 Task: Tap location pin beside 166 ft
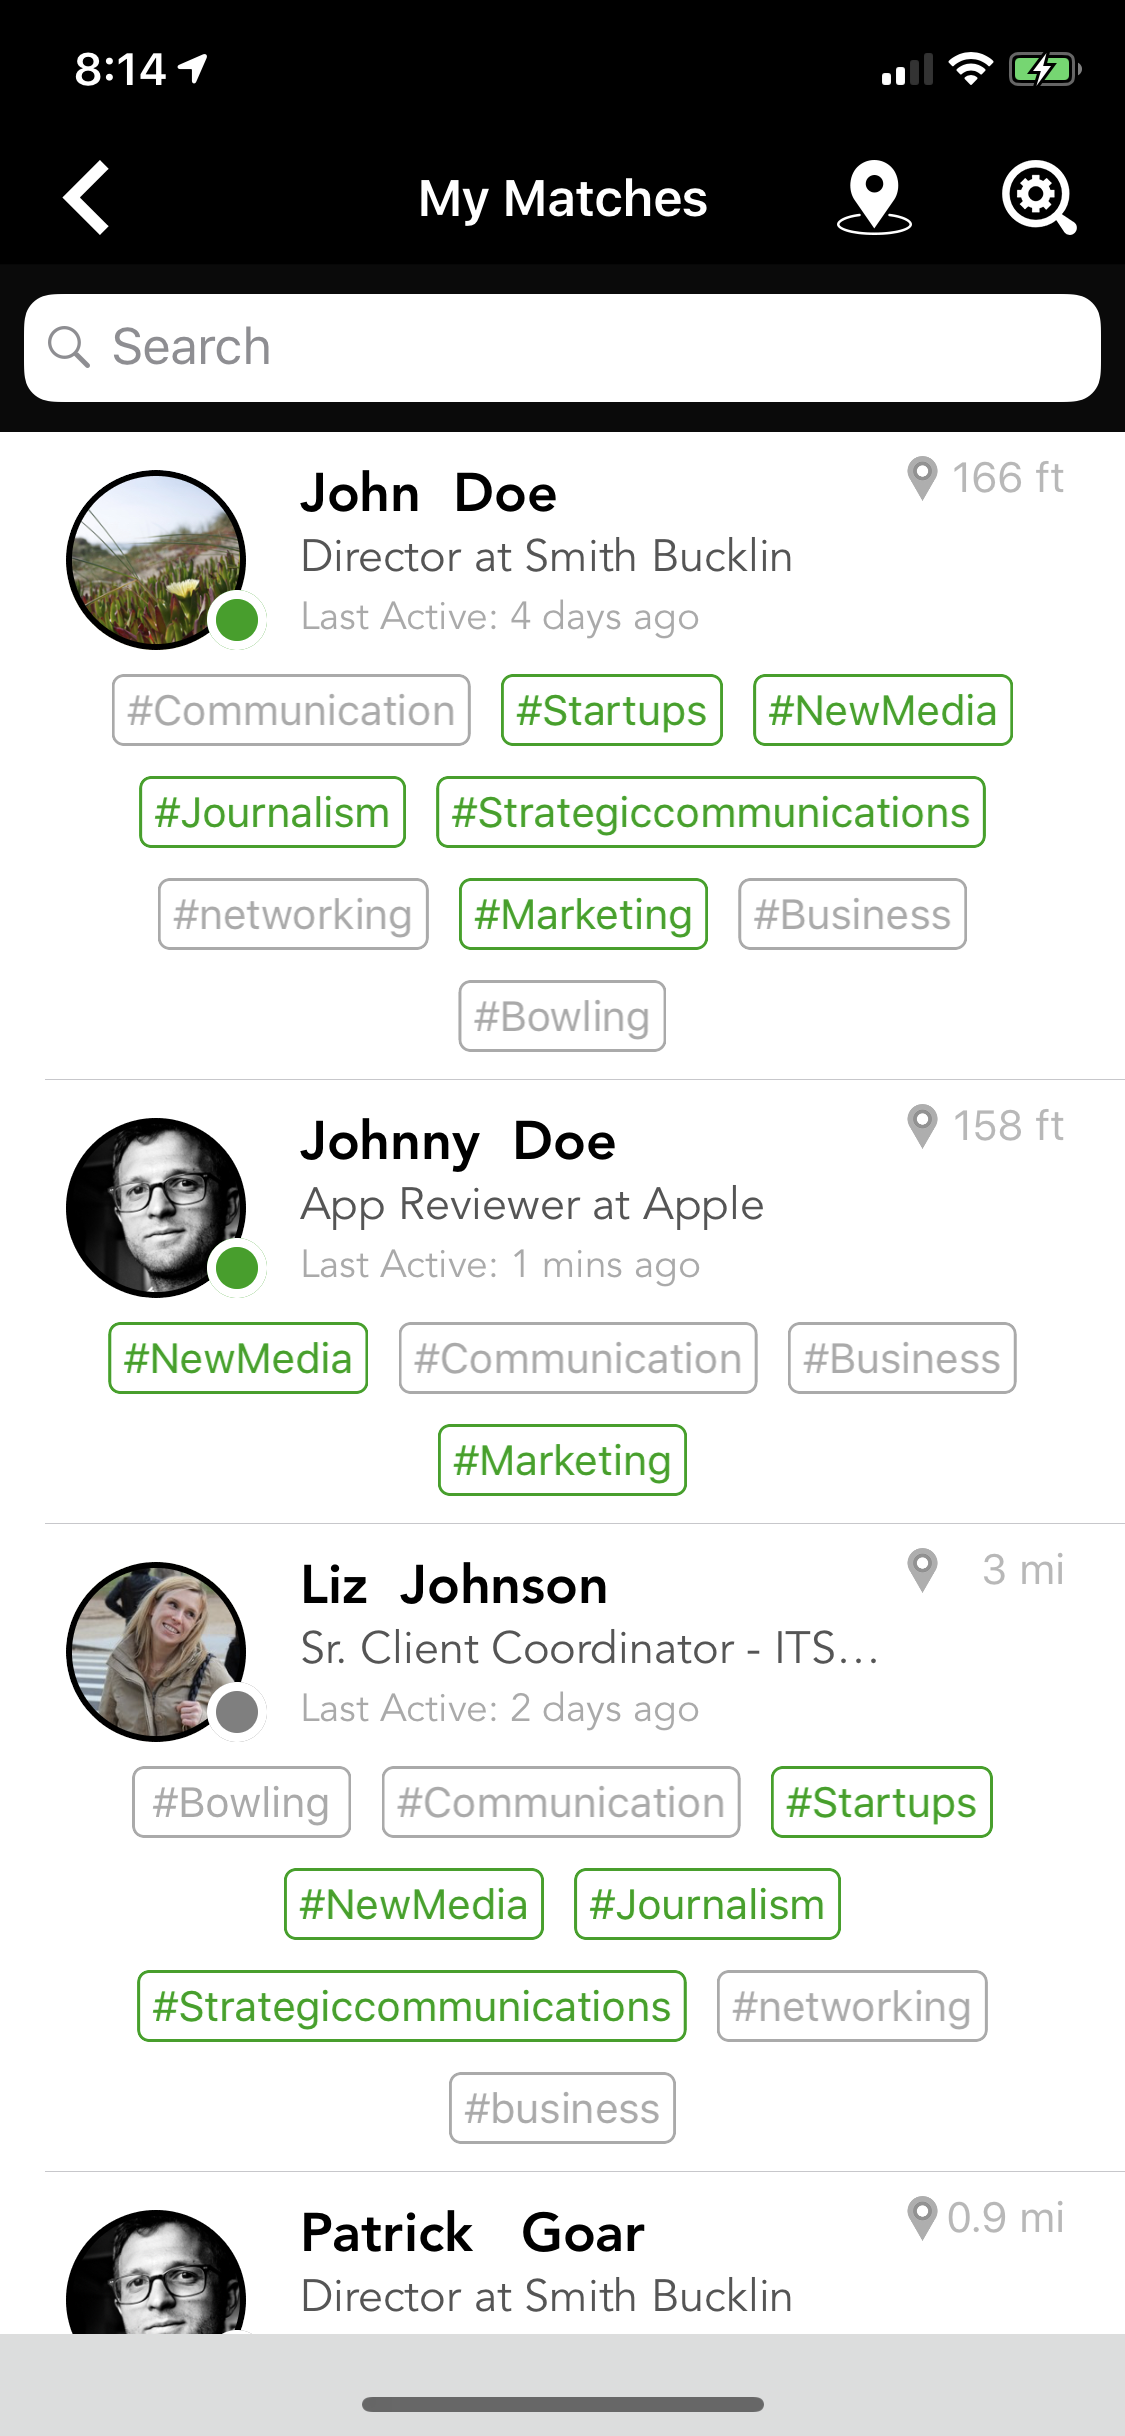point(922,478)
